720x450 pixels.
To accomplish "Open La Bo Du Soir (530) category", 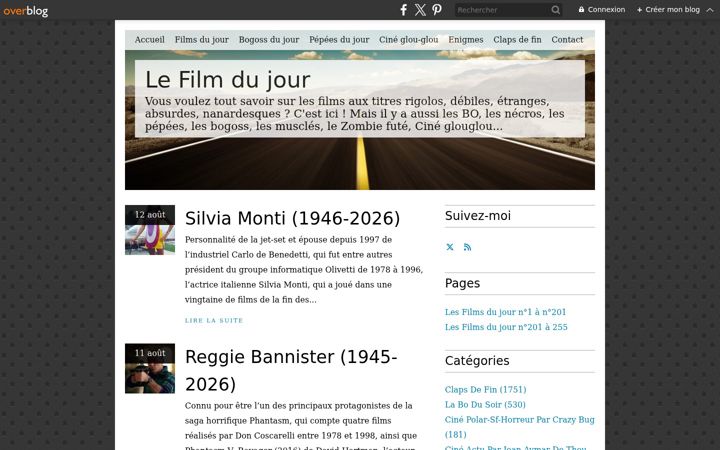I will 485,405.
